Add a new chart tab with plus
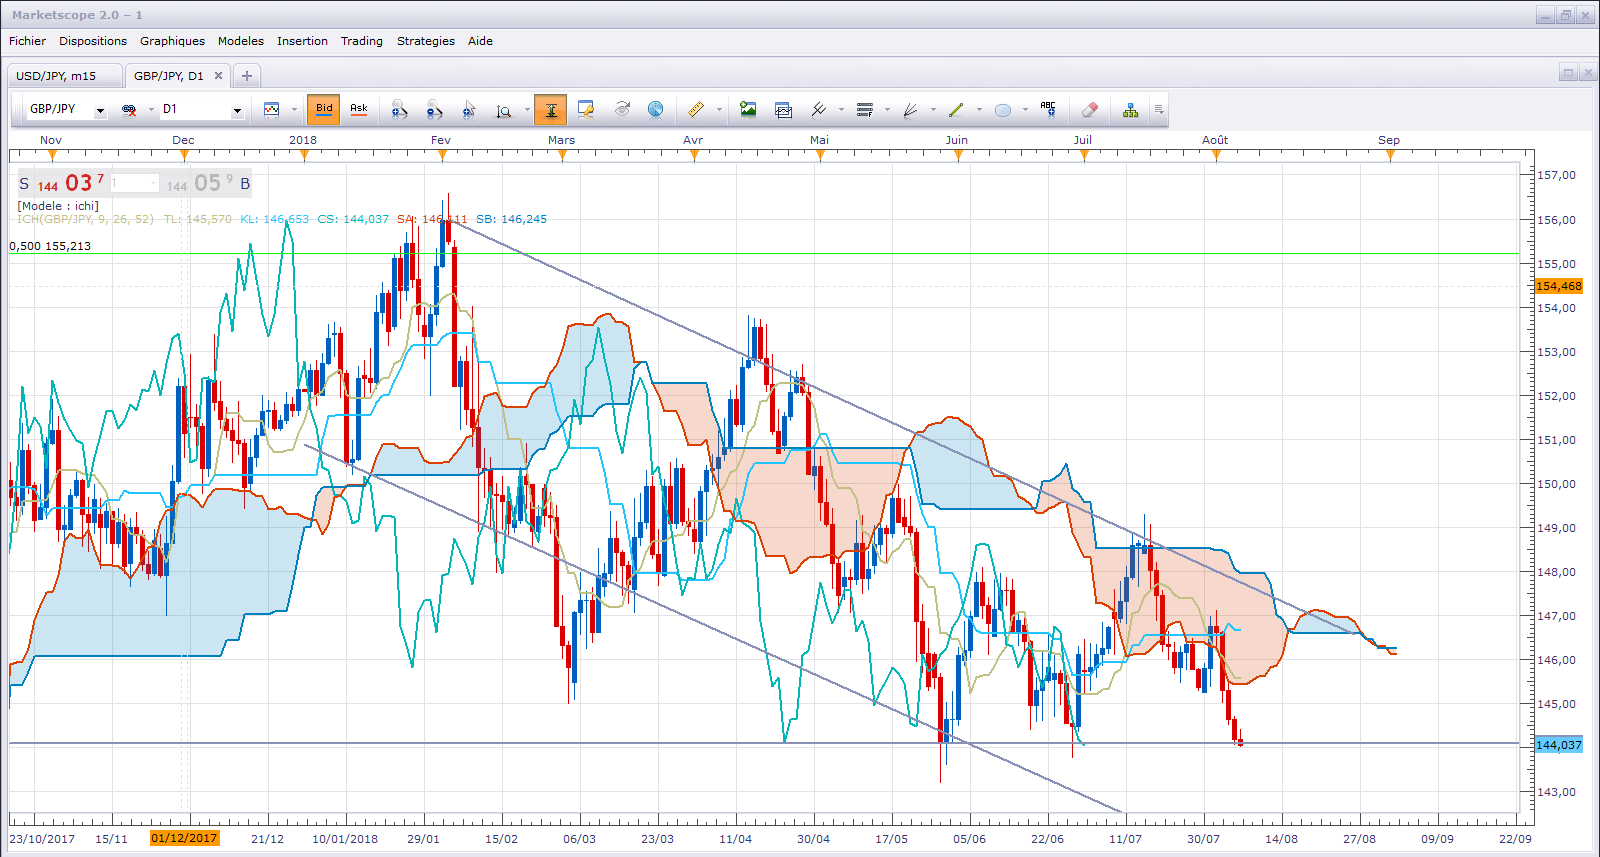This screenshot has width=1600, height=857. (x=247, y=76)
